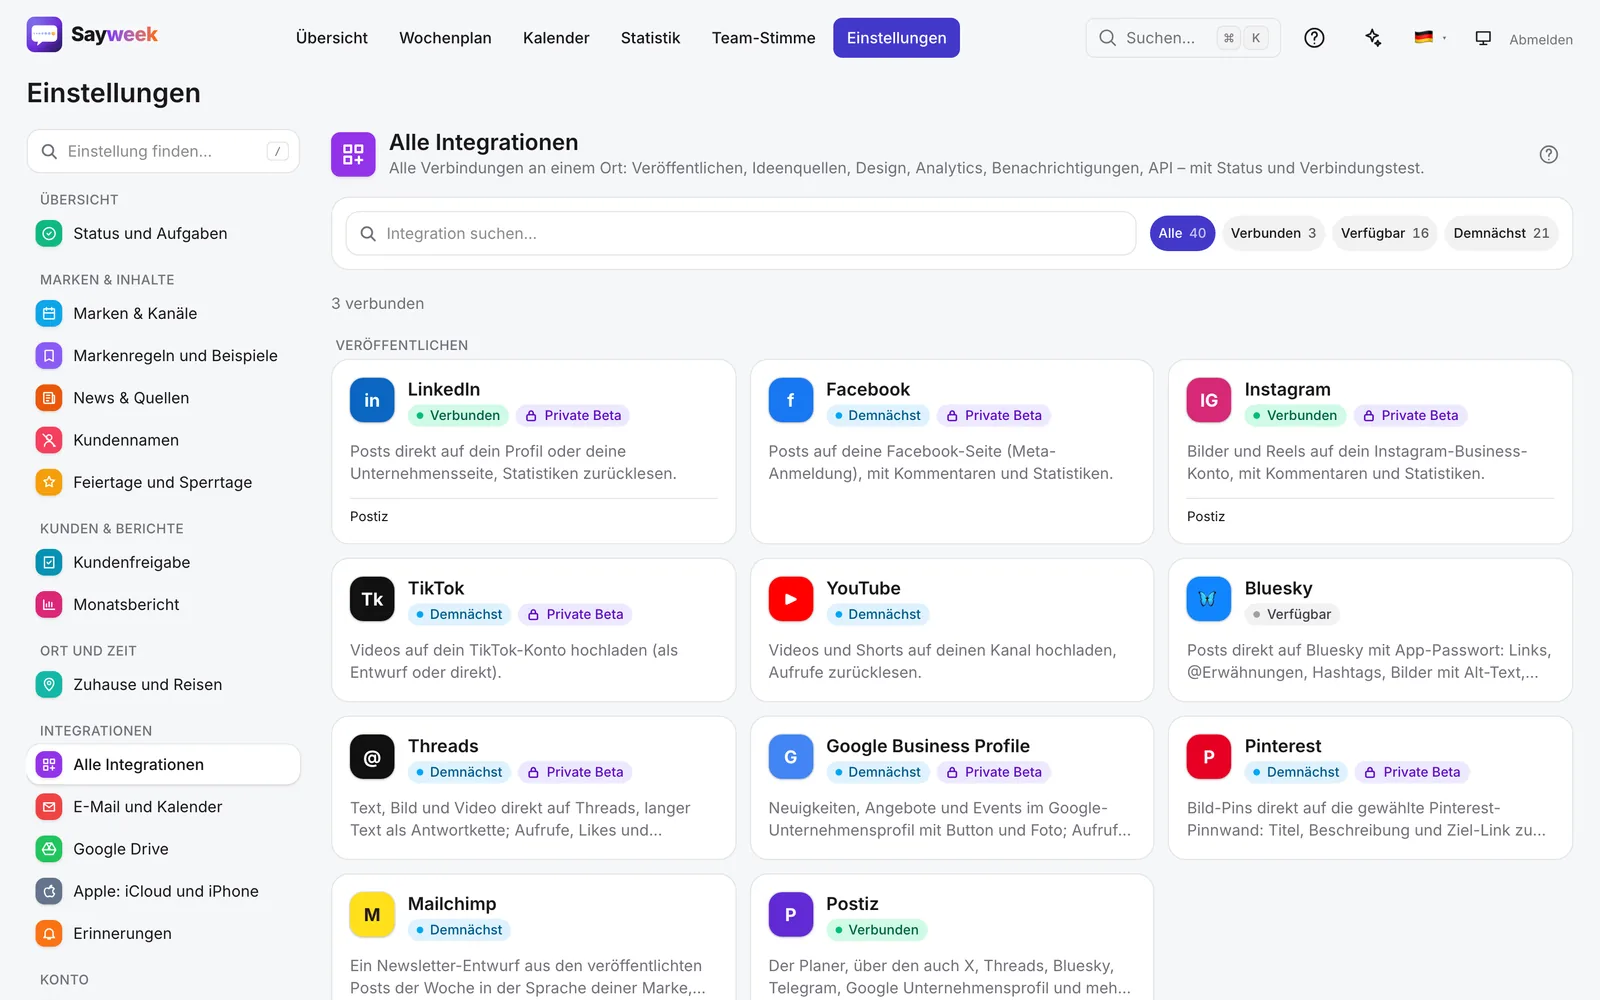Click the Postiz card icon
The height and width of the screenshot is (1000, 1600).
pyautogui.click(x=790, y=915)
